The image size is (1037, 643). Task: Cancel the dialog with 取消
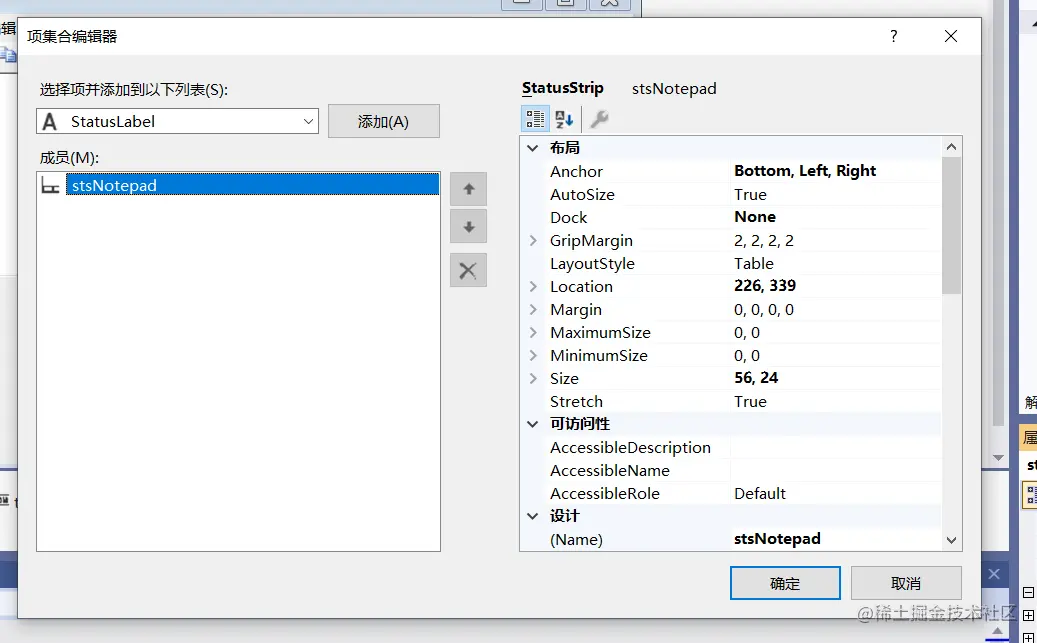[906, 583]
